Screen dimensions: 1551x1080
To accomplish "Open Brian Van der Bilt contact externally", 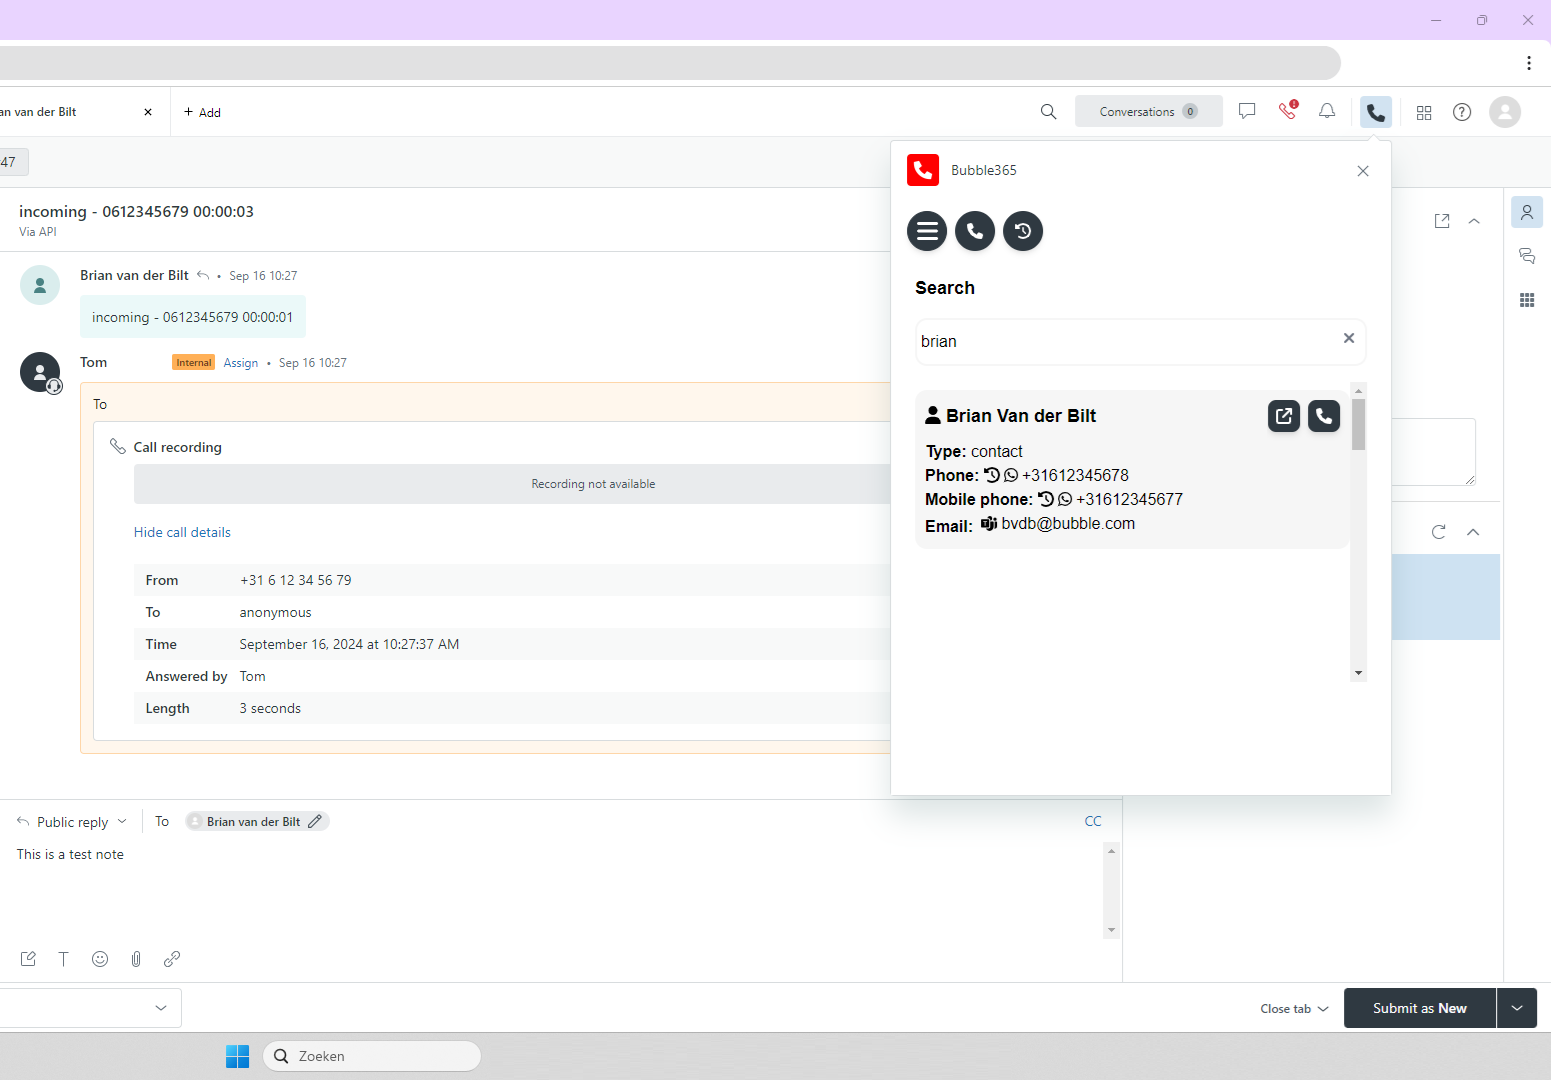I will (x=1284, y=416).
